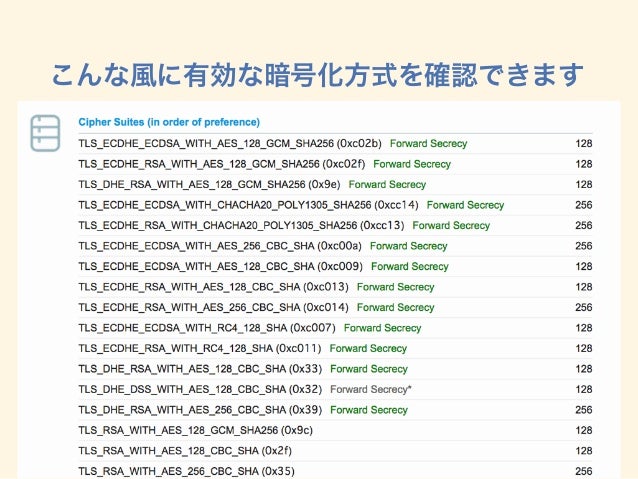
Task: Select TLS_RSA_WITH_AES_256_CBC_SHA (0x35)
Action: click(186, 471)
